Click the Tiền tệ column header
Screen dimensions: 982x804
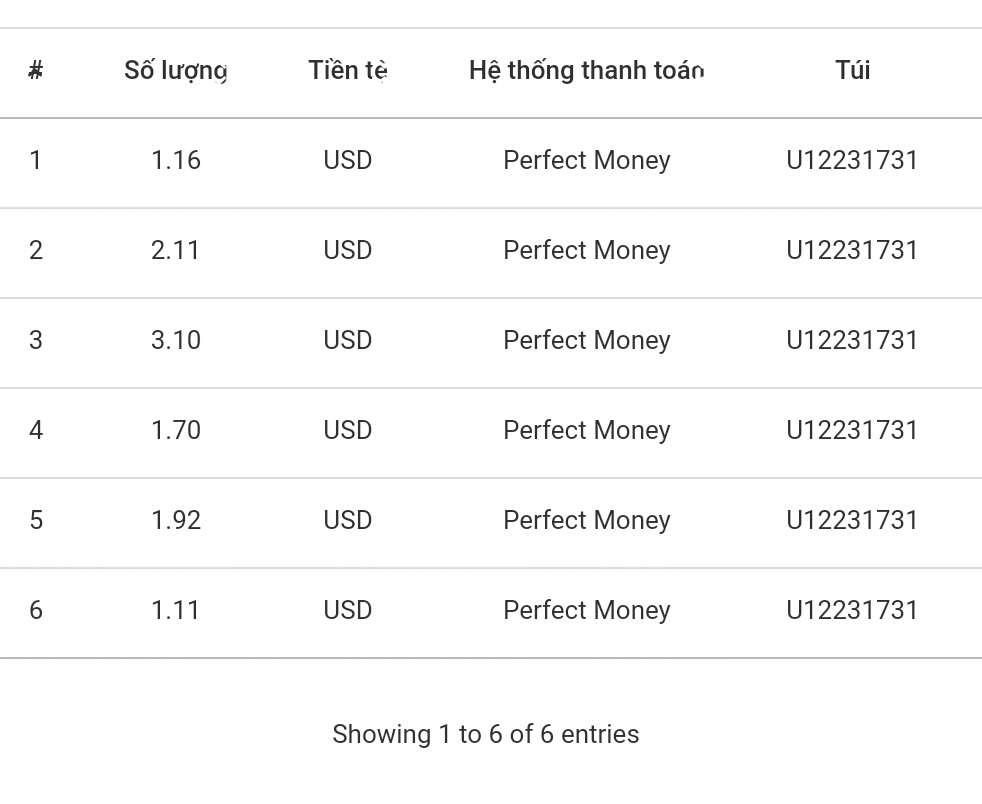tap(347, 71)
